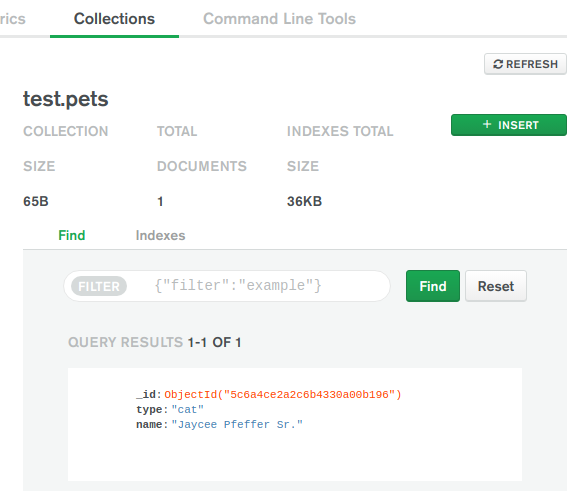Click the type value "cat"
Screen dimensions: 573x491
[187, 410]
